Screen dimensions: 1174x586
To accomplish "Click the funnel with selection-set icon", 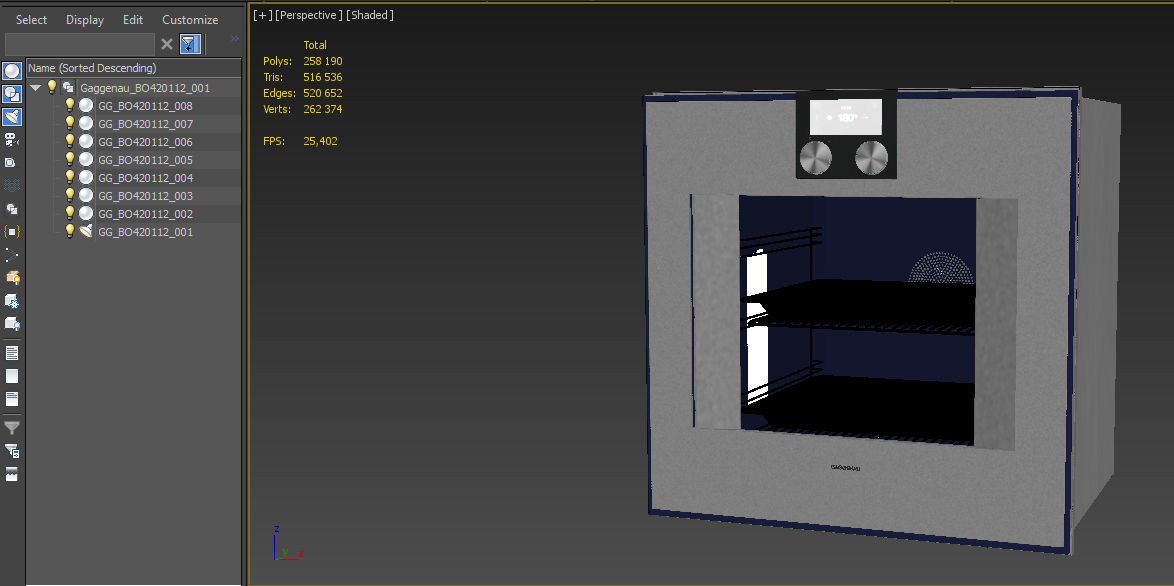I will [x=12, y=451].
